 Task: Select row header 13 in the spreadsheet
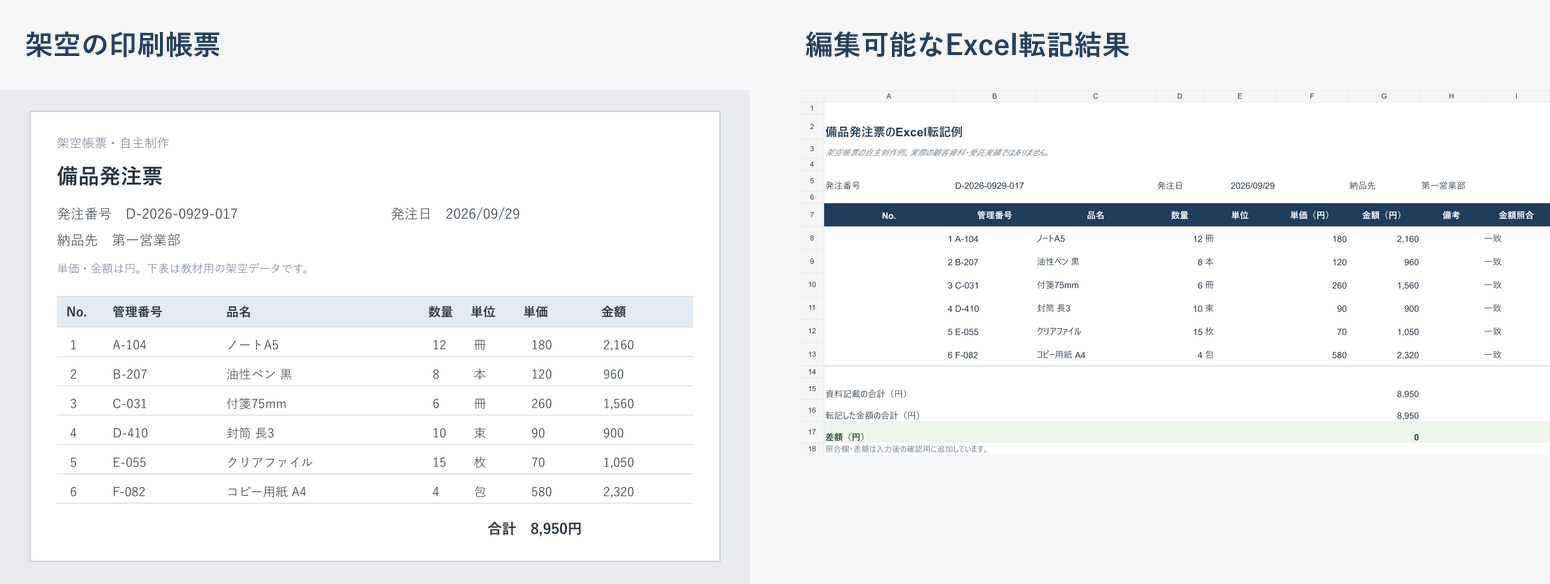(812, 354)
